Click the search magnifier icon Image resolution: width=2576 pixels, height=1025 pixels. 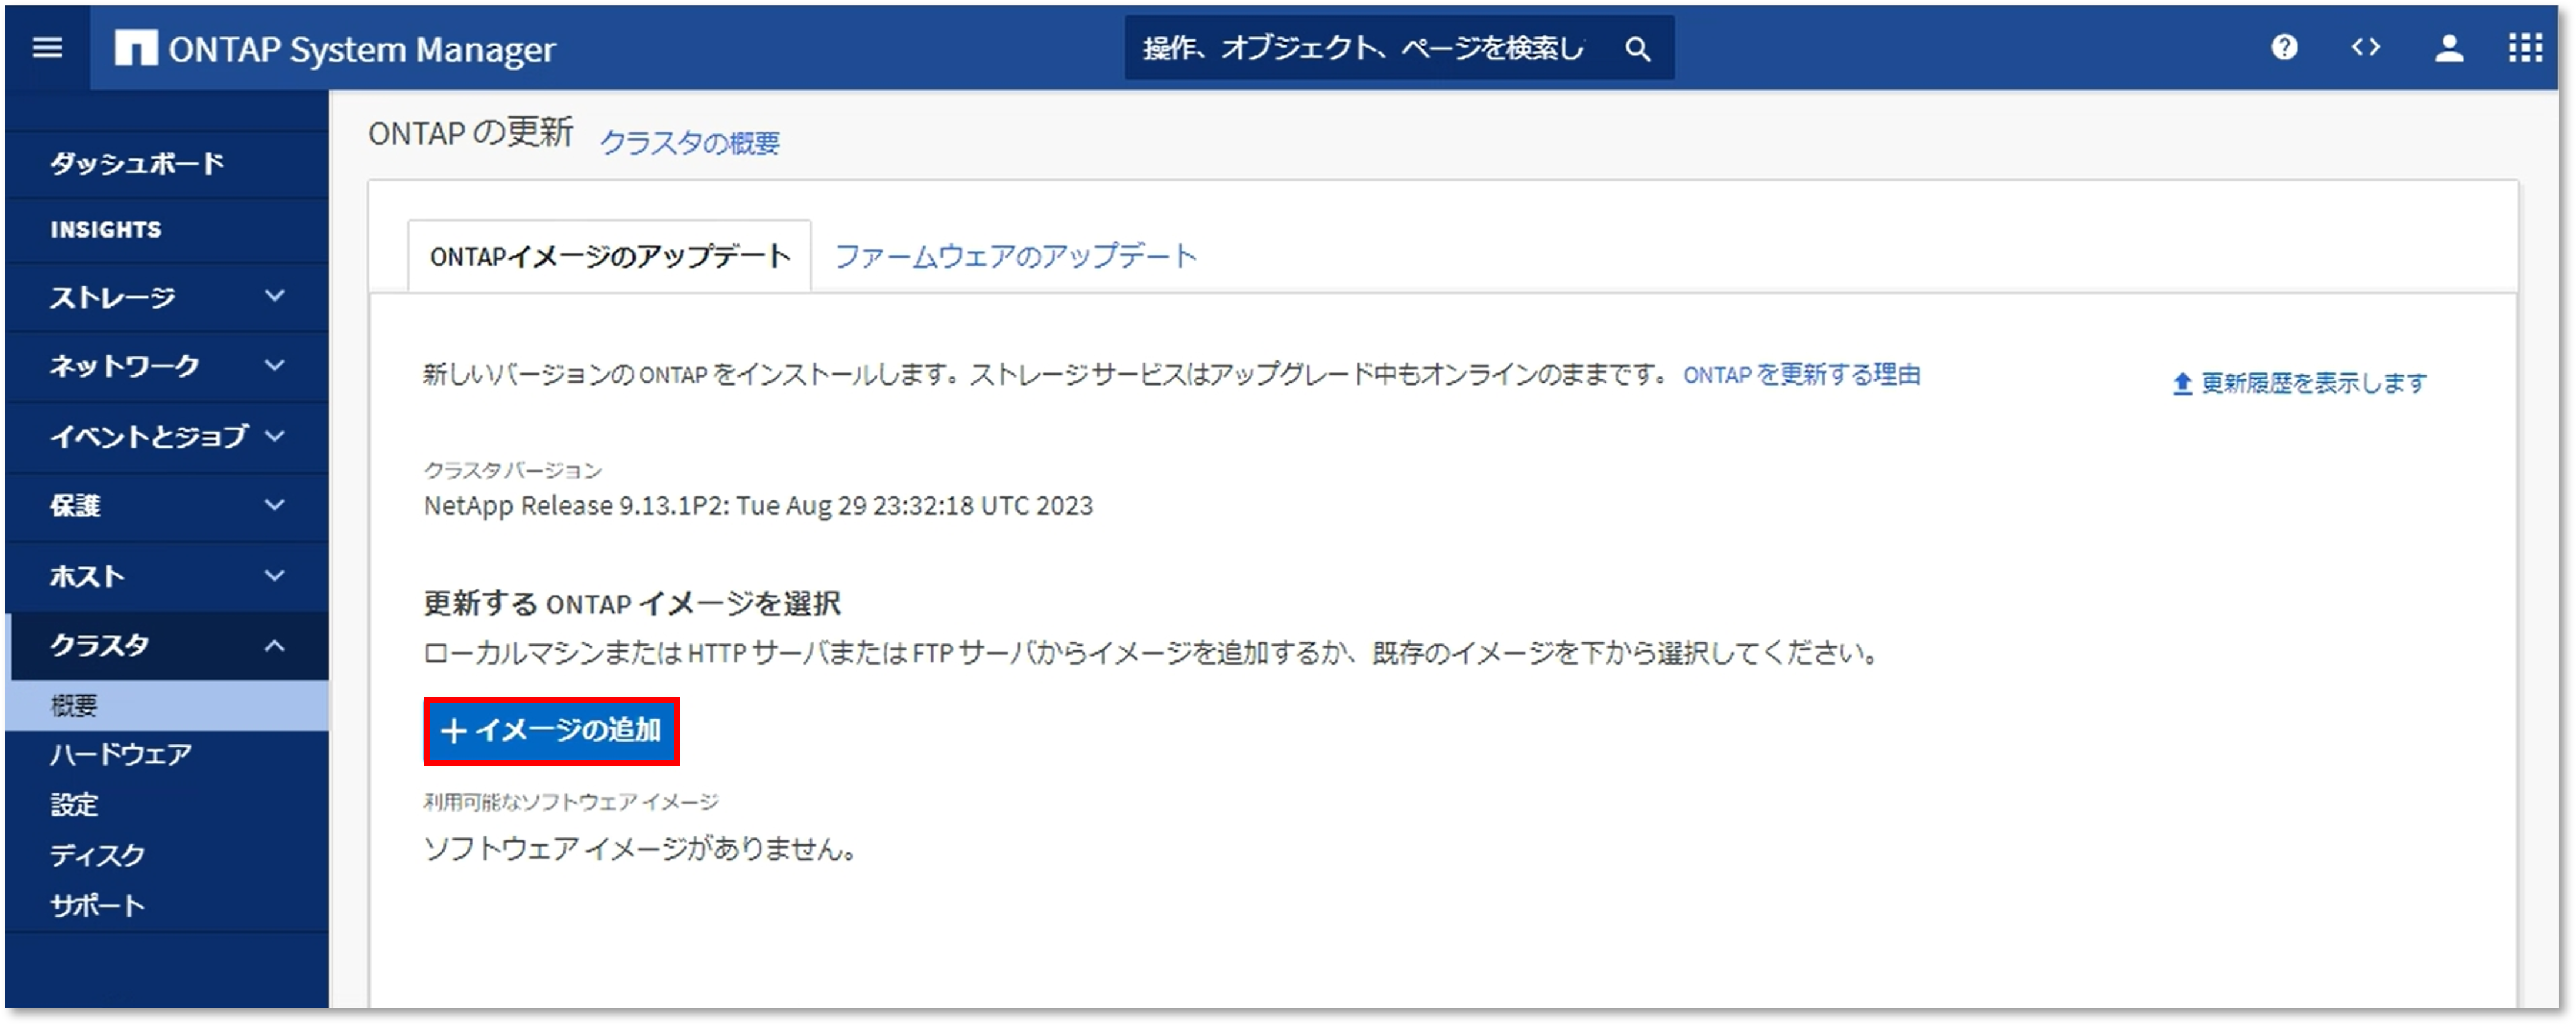point(1637,48)
